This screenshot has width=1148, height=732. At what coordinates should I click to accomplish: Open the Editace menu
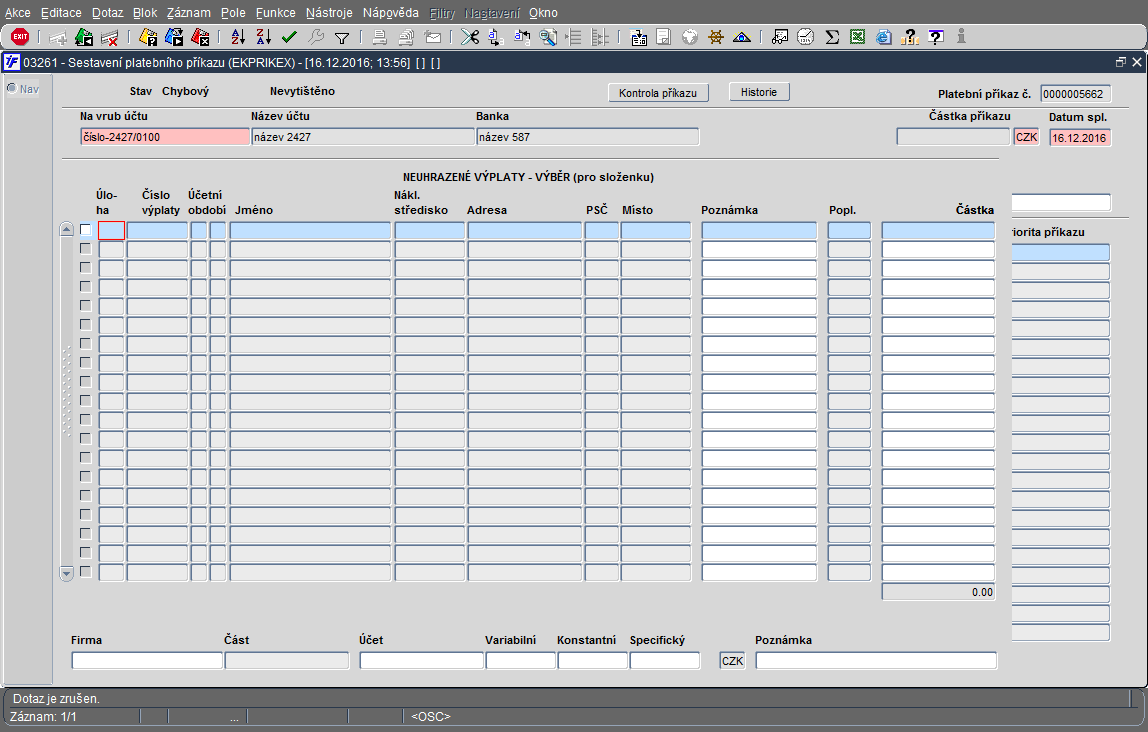coord(62,12)
